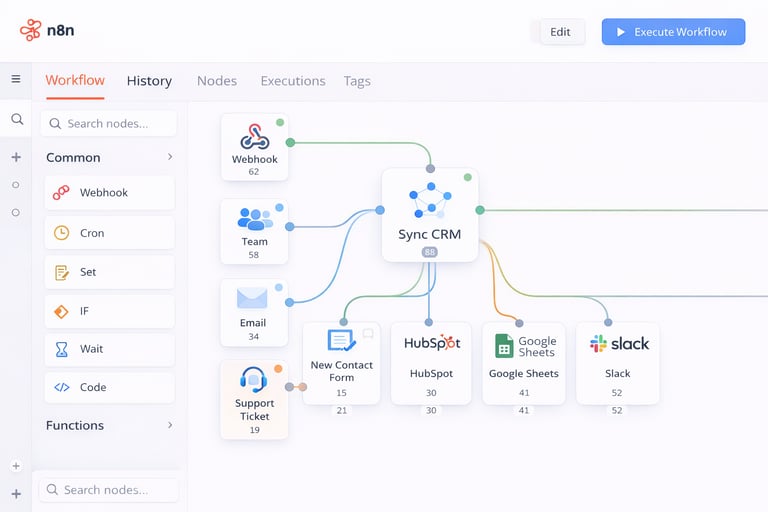Screen dimensions: 768x512
Task: Add the Cron node from list
Action: [109, 233]
